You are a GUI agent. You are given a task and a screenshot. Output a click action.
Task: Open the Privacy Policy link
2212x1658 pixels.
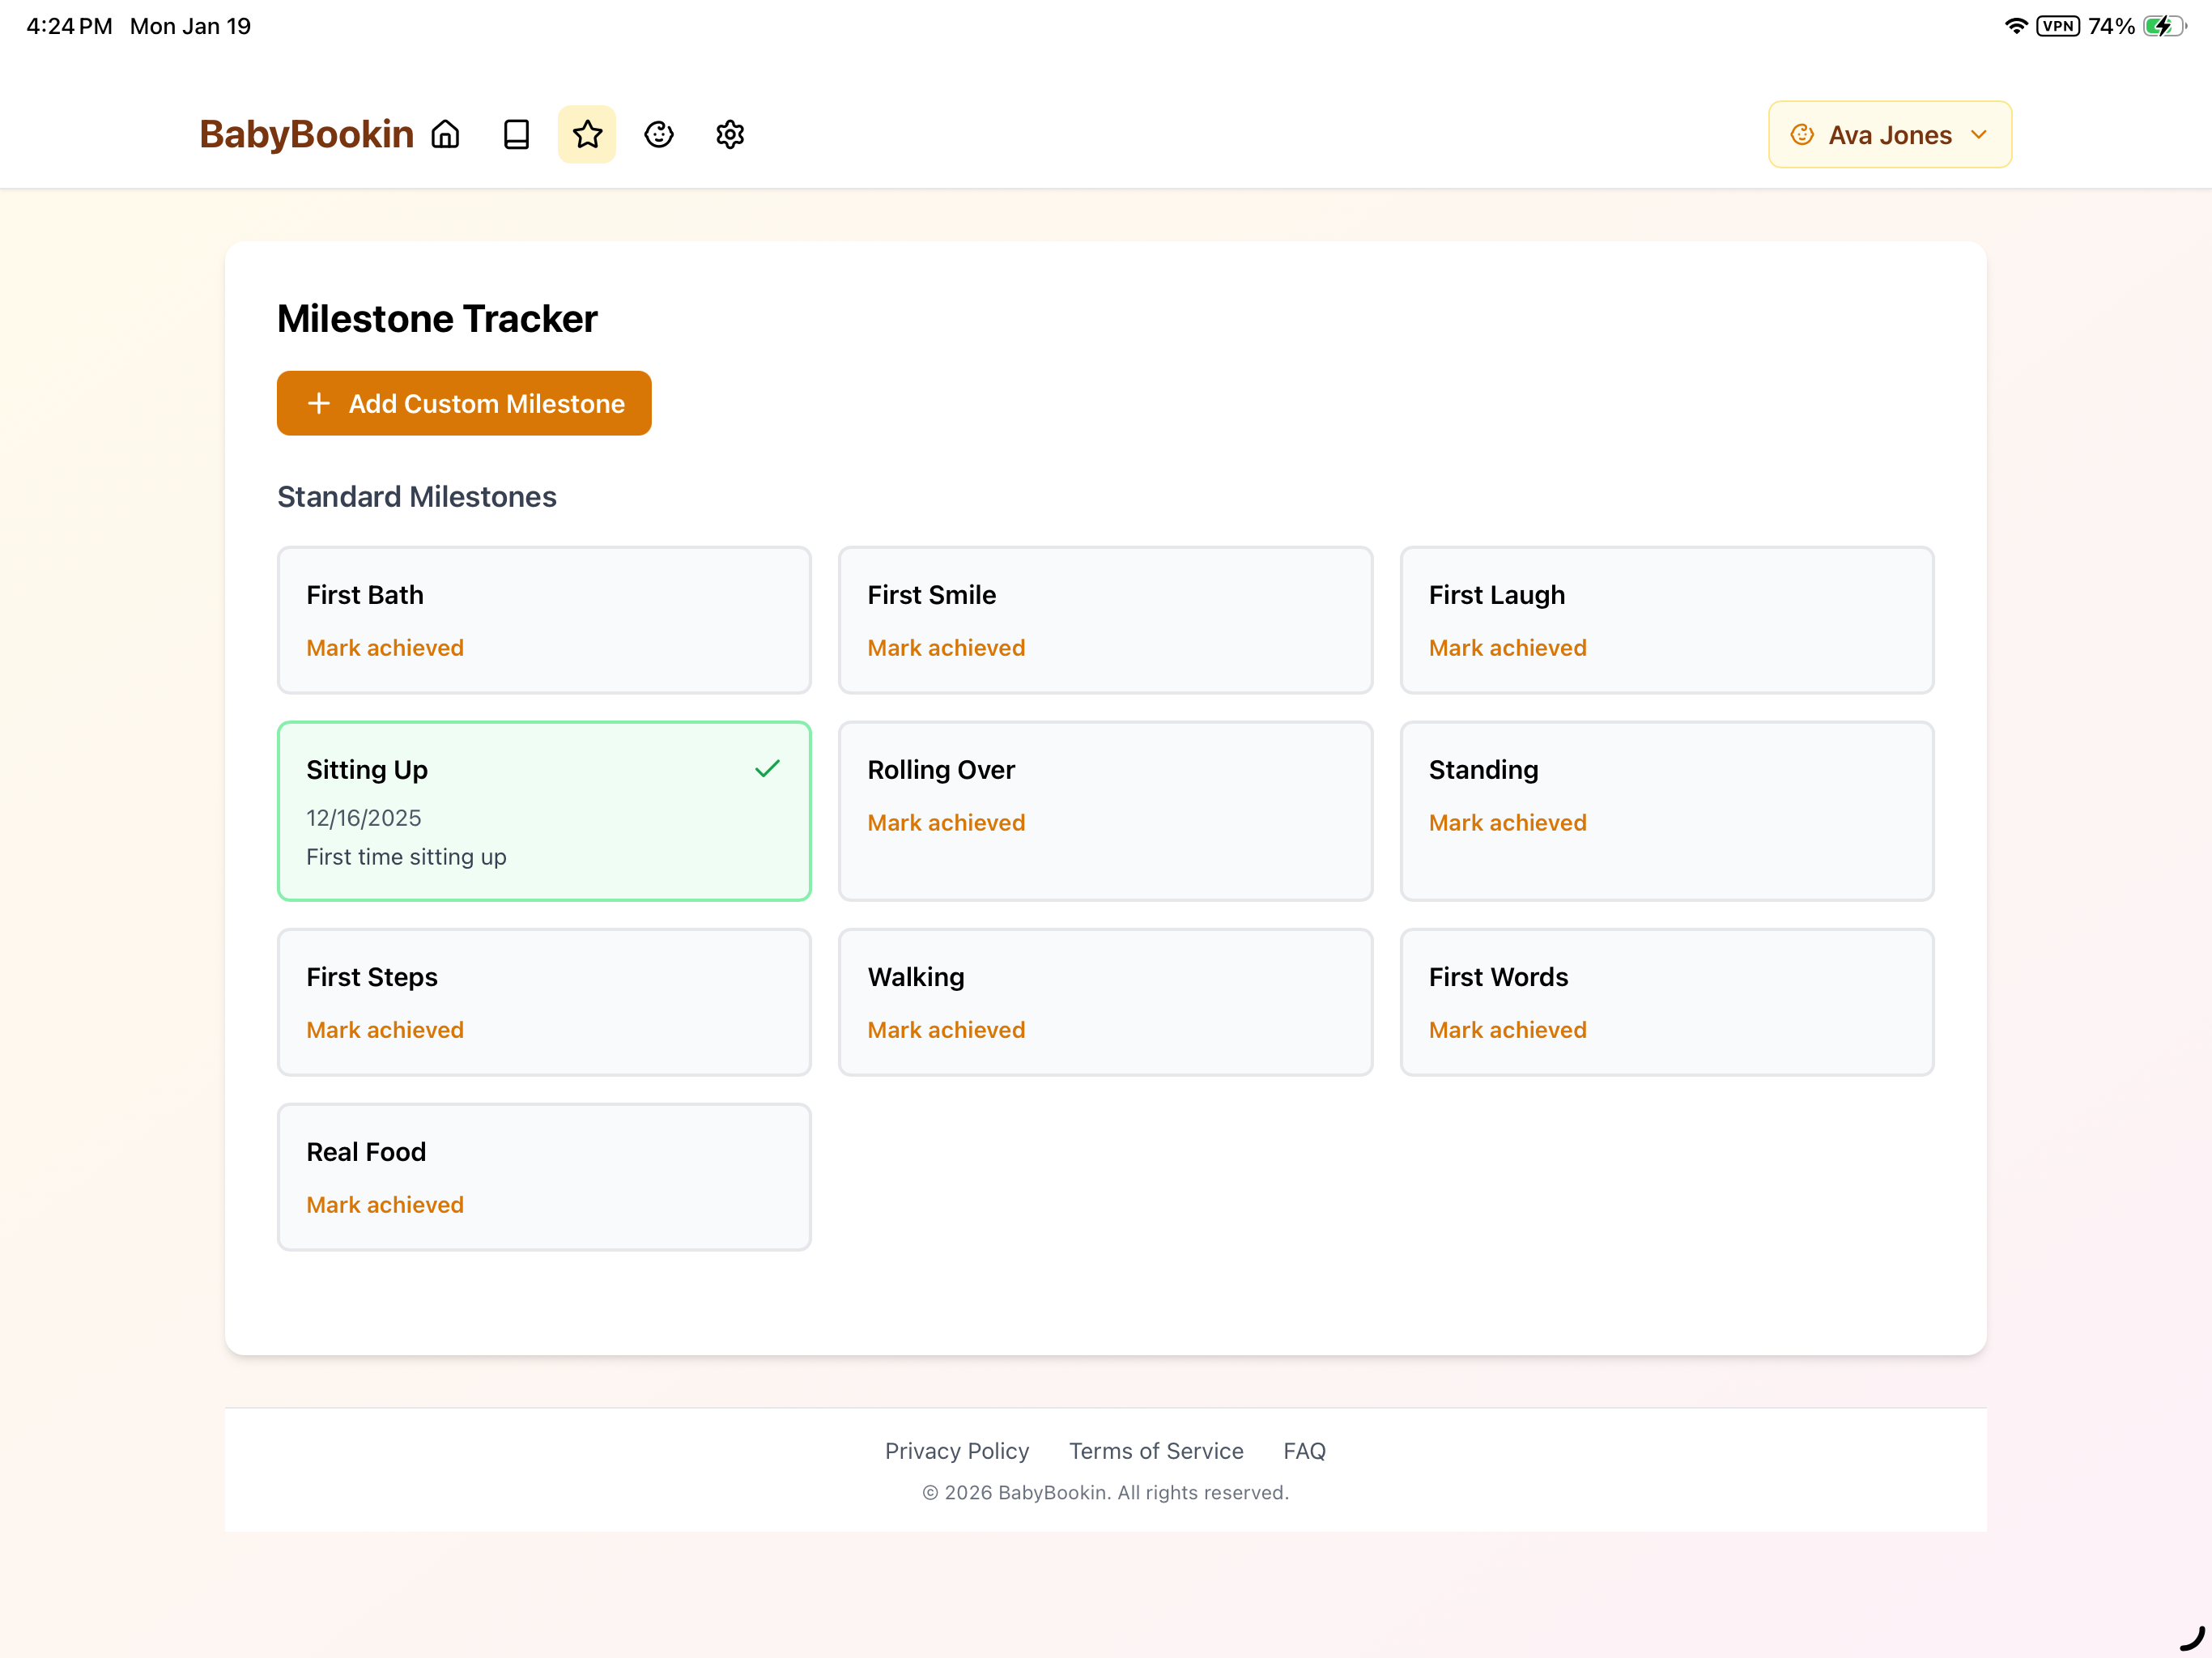[957, 1451]
